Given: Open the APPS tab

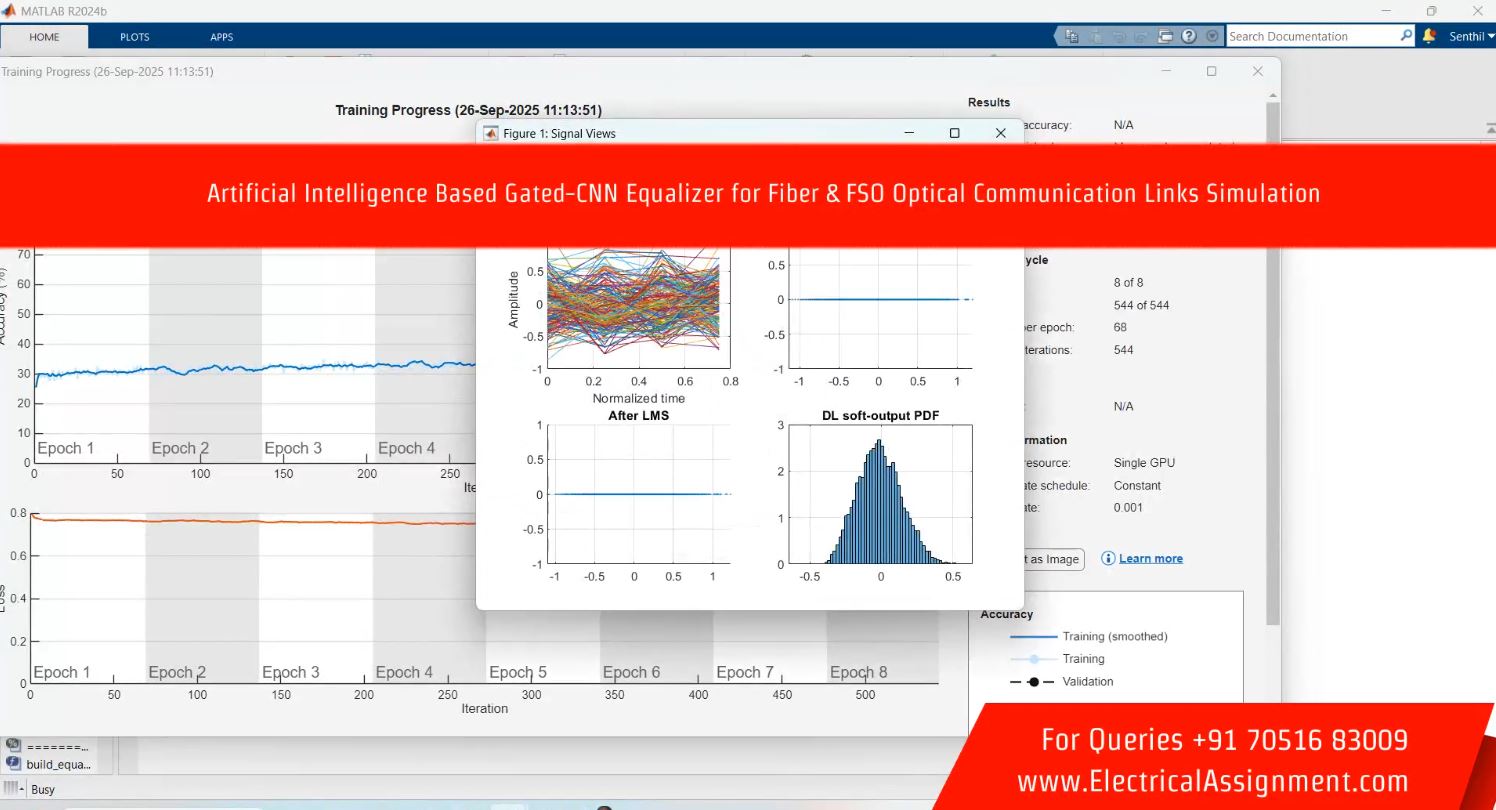Looking at the screenshot, I should coord(221,37).
